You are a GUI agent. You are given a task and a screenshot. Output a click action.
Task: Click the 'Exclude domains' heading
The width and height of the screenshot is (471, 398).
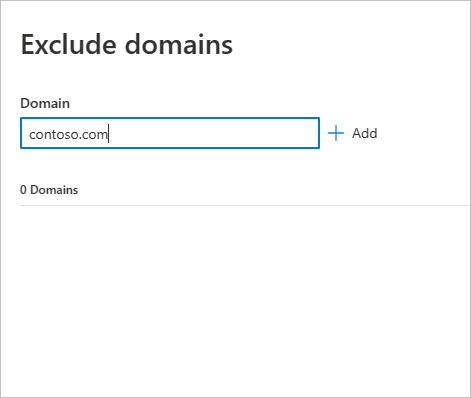coord(127,44)
